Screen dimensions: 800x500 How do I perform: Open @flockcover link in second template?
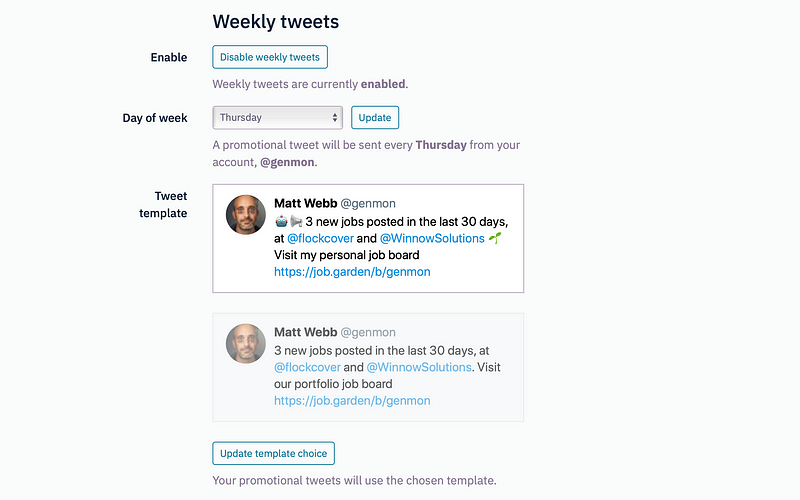coord(307,367)
